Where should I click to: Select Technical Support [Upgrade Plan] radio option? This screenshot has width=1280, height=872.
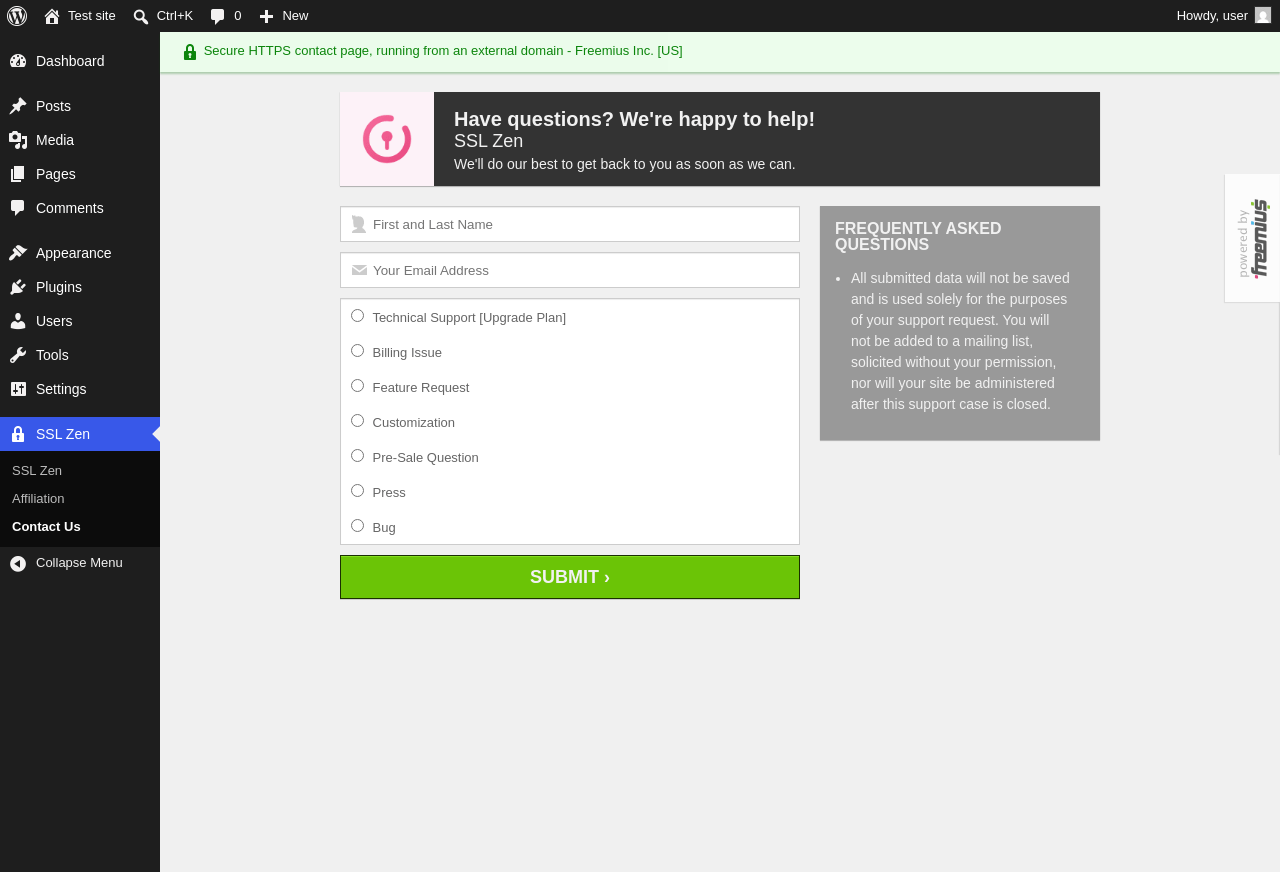point(357,316)
